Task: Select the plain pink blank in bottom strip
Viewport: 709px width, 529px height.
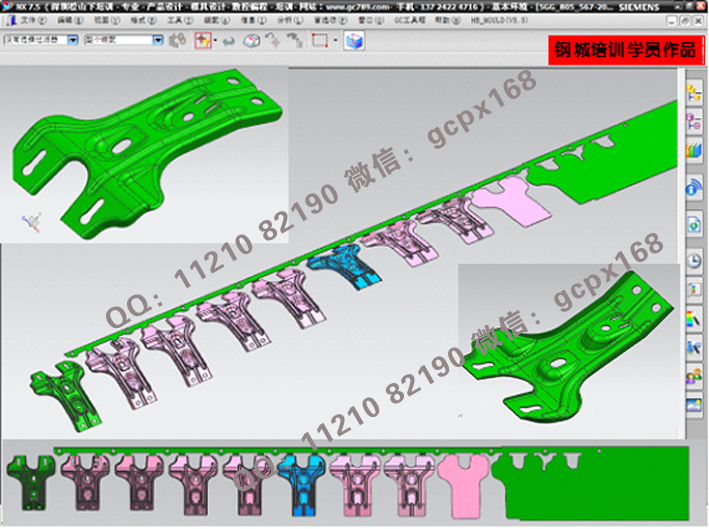Action: click(x=460, y=484)
